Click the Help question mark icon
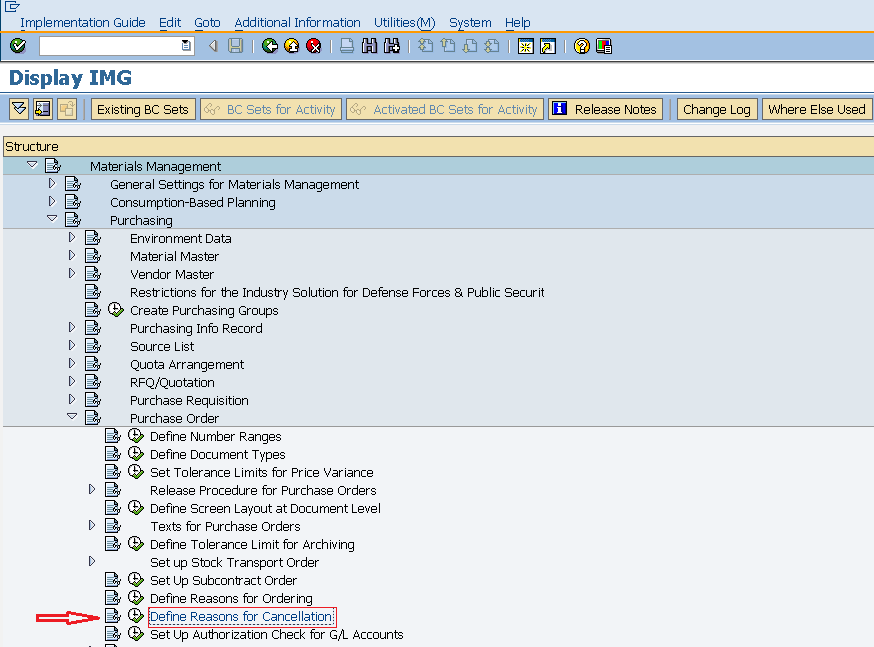This screenshot has height=647, width=874. tap(580, 46)
